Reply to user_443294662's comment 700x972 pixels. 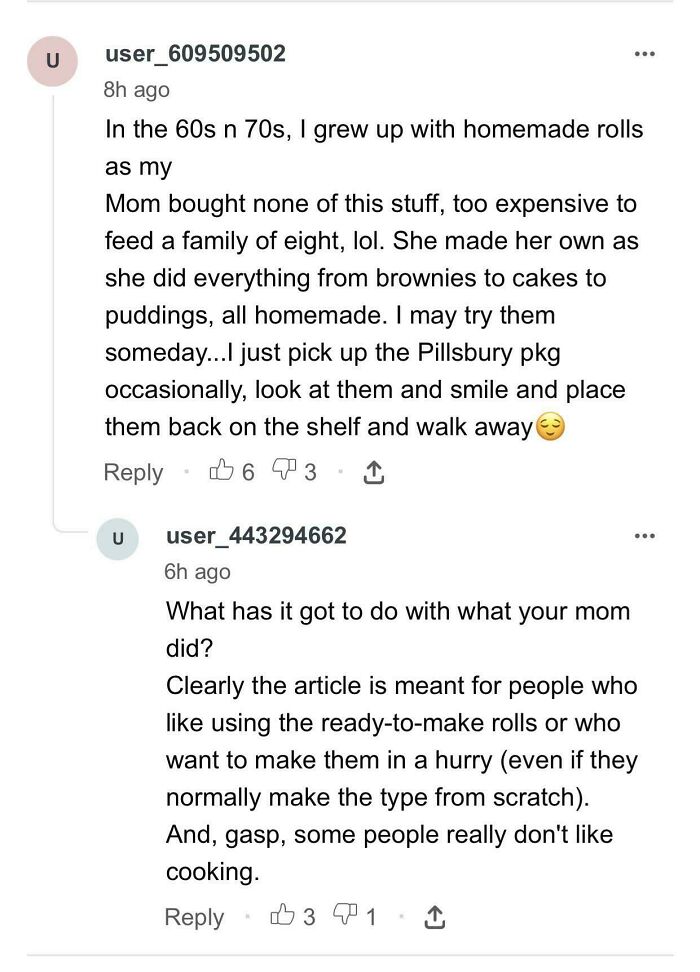point(195,916)
